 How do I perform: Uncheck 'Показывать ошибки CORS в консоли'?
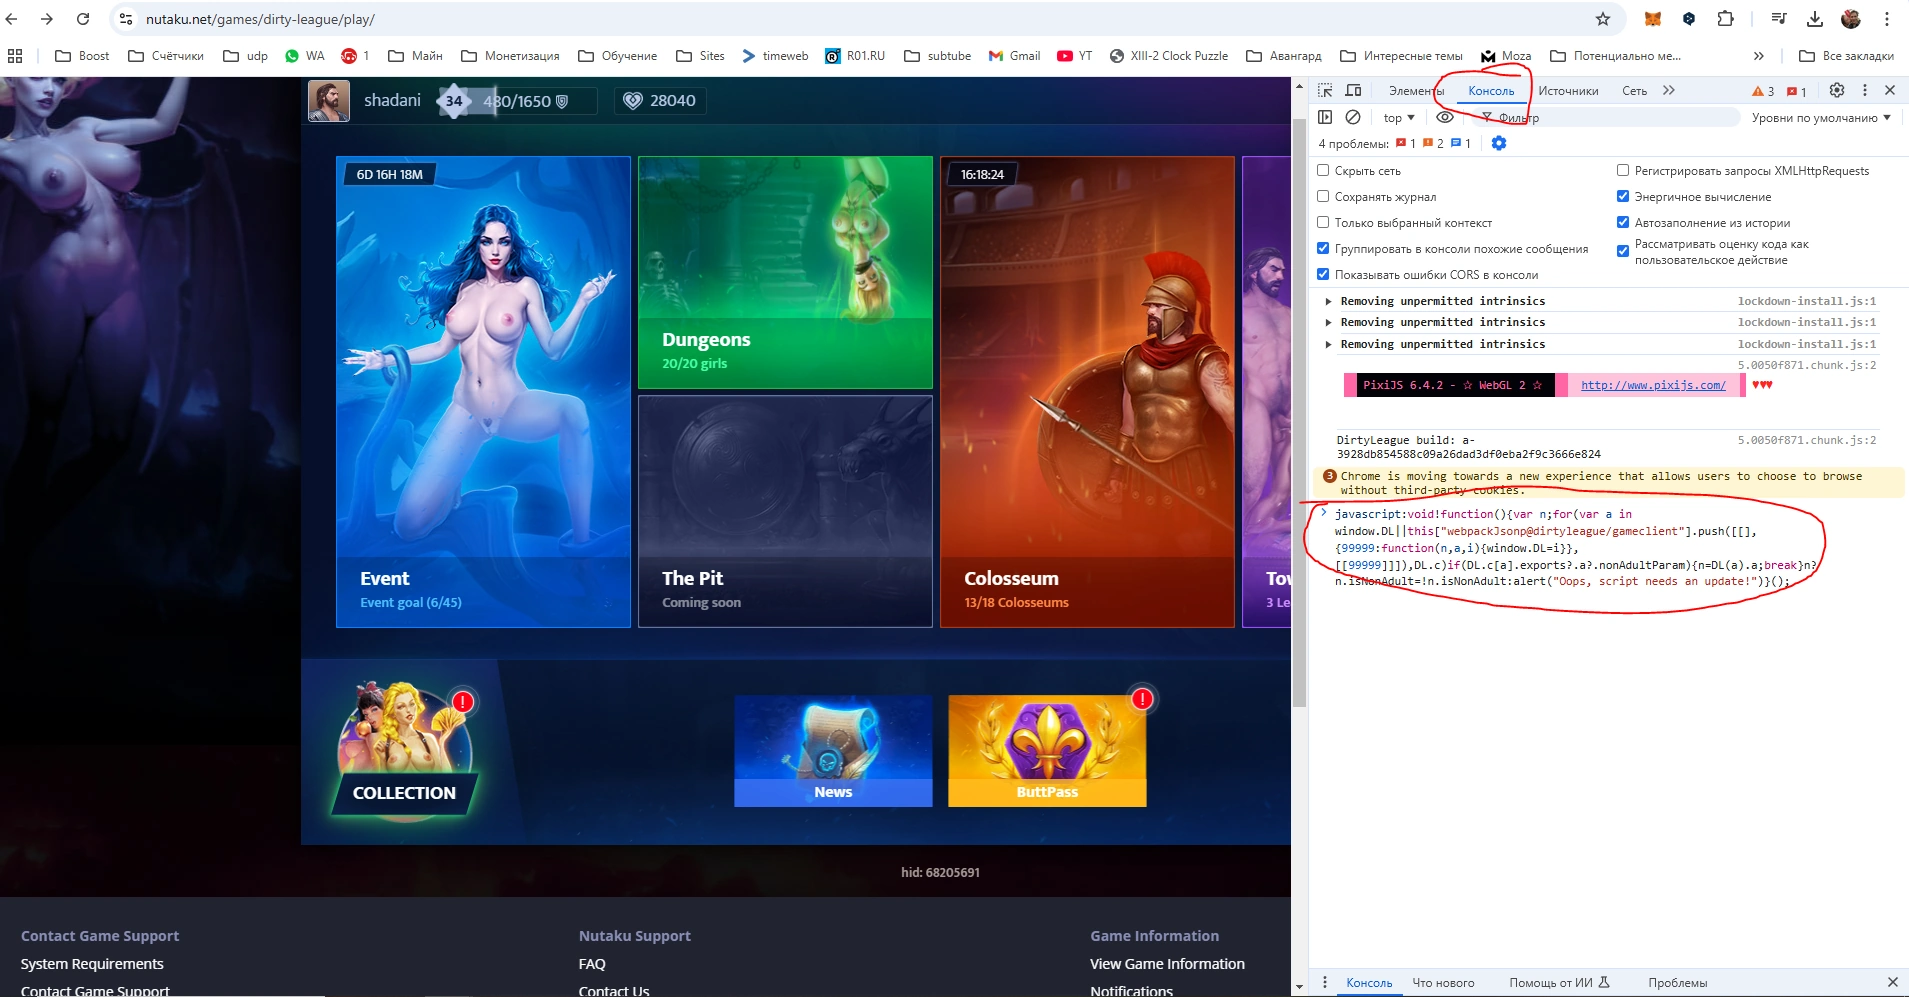coord(1323,274)
